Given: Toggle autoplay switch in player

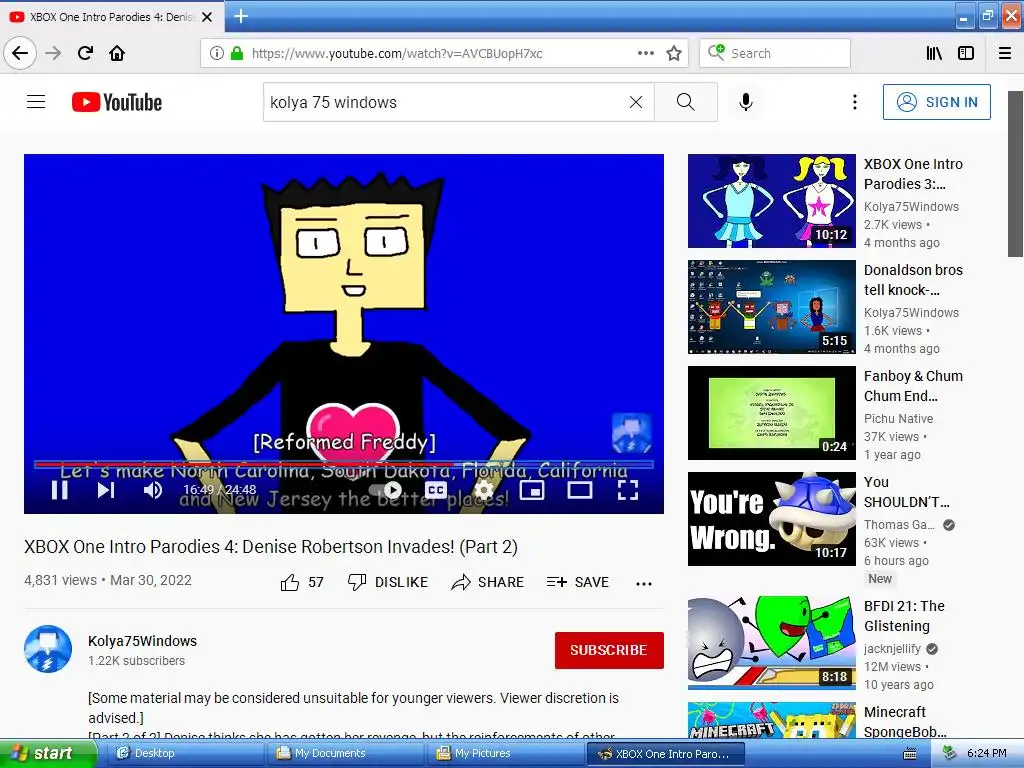Looking at the screenshot, I should pyautogui.click(x=387, y=490).
